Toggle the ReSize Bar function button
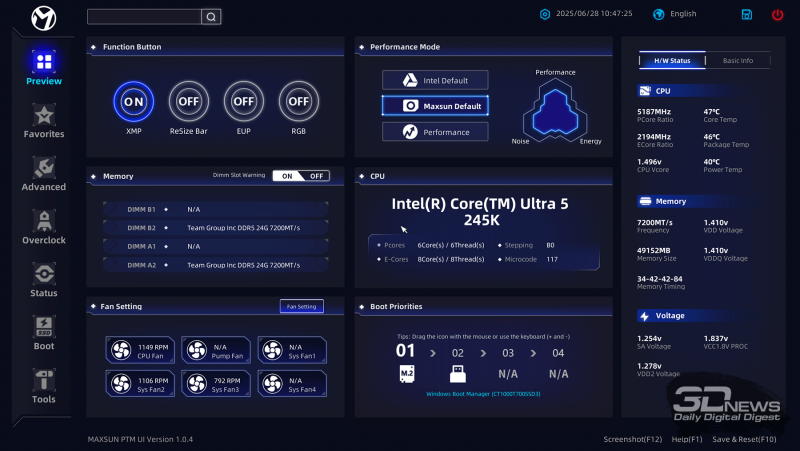This screenshot has width=800, height=451. (x=189, y=102)
